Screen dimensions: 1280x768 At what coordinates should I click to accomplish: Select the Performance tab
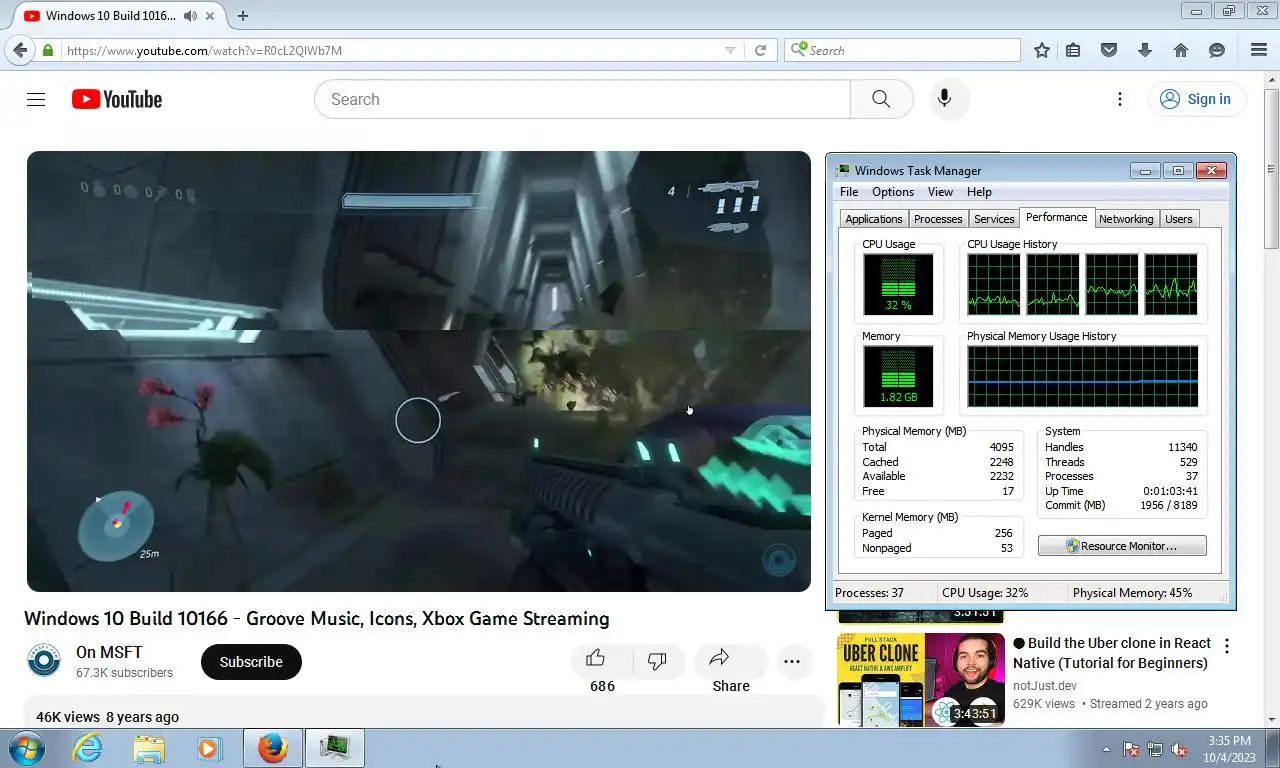pyautogui.click(x=1057, y=217)
